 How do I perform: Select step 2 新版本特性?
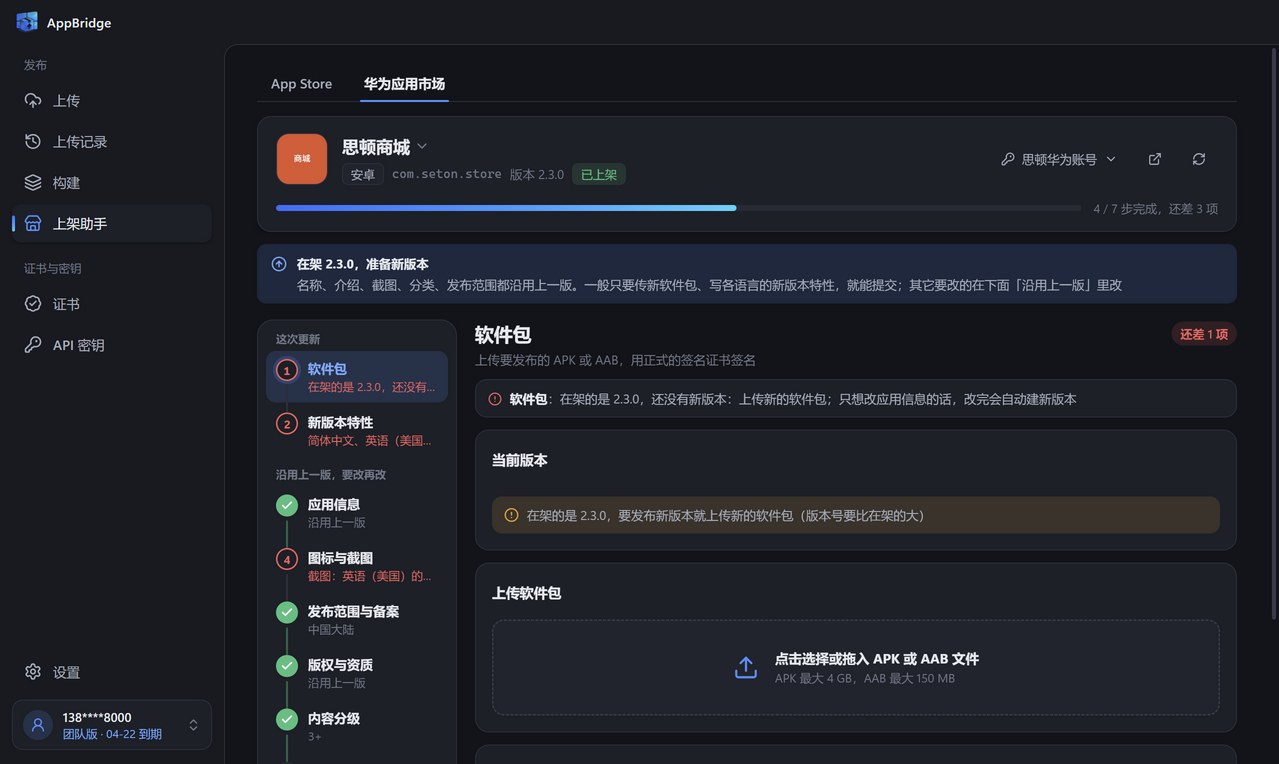[x=357, y=431]
